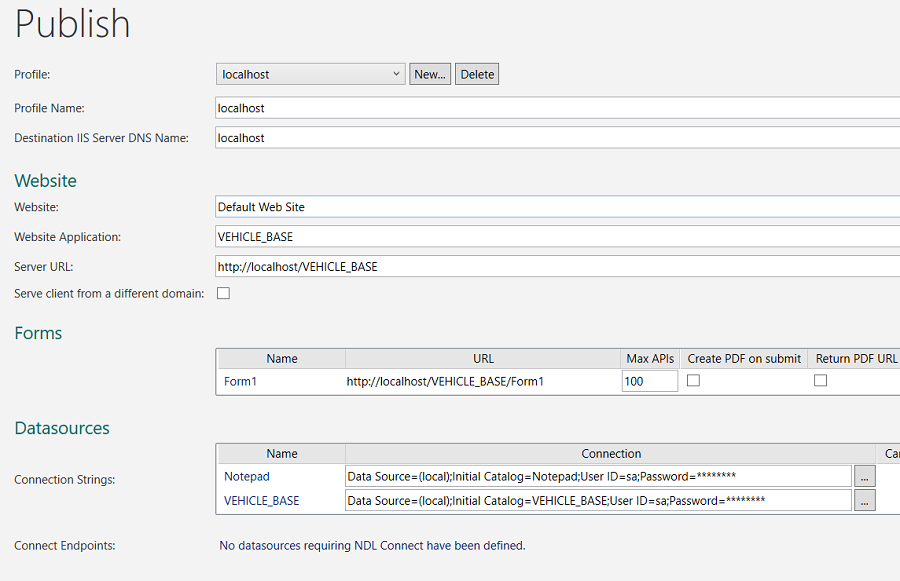900x581 pixels.
Task: Expand the Profile dropdown arrow
Action: coord(394,73)
